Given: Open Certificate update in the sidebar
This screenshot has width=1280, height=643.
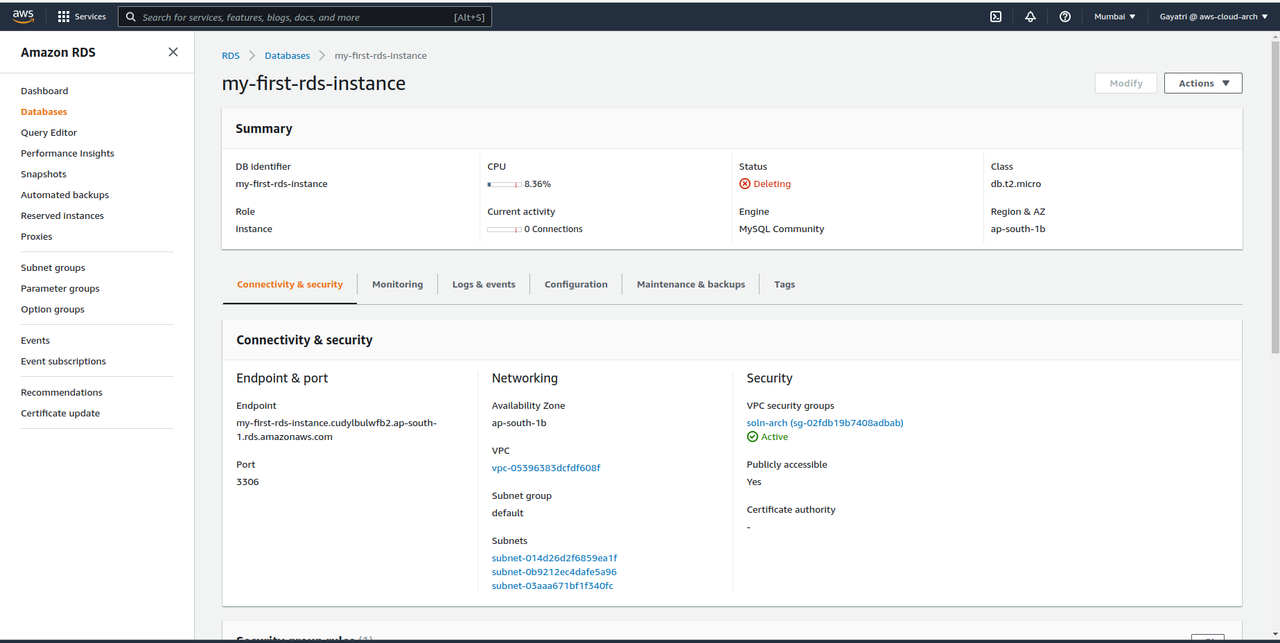Looking at the screenshot, I should (60, 414).
